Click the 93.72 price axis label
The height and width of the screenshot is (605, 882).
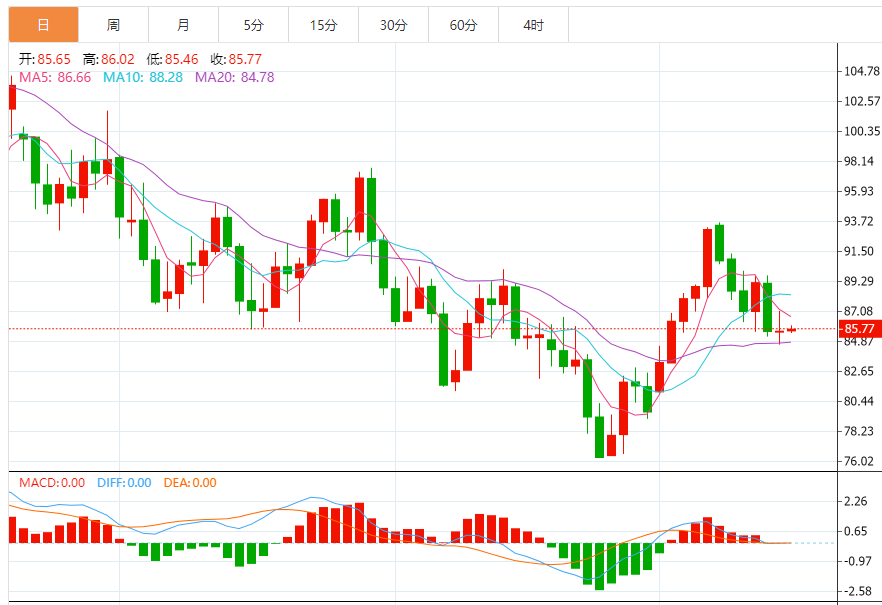point(858,221)
